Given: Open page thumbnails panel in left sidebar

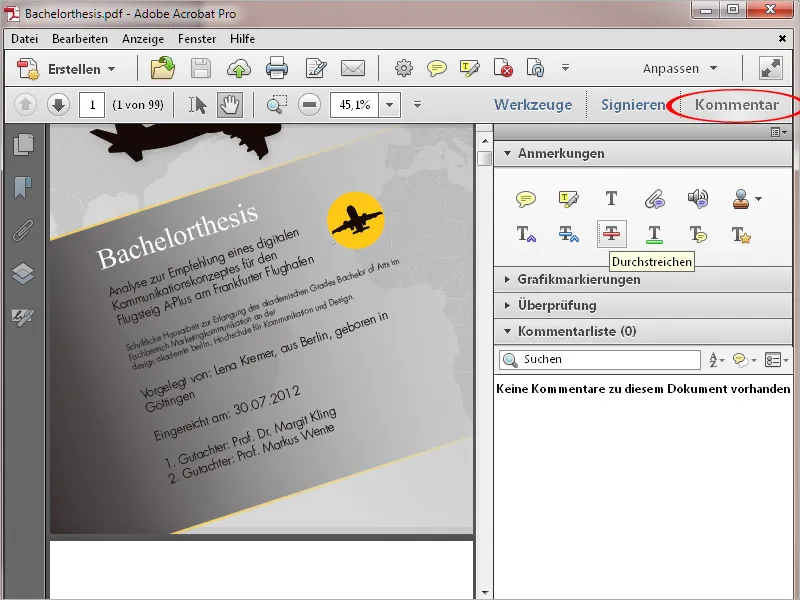Looking at the screenshot, I should coord(23,145).
